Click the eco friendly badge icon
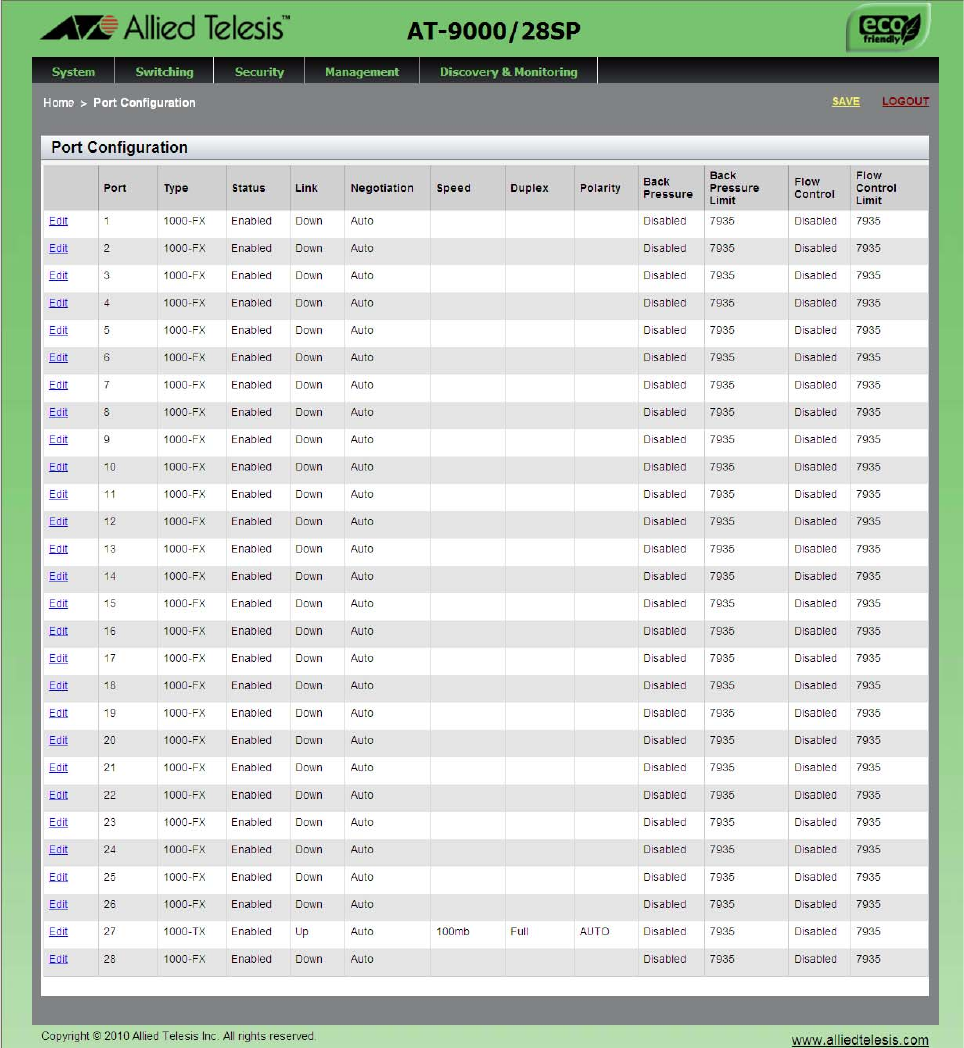The height and width of the screenshot is (1048, 964). pos(888,28)
